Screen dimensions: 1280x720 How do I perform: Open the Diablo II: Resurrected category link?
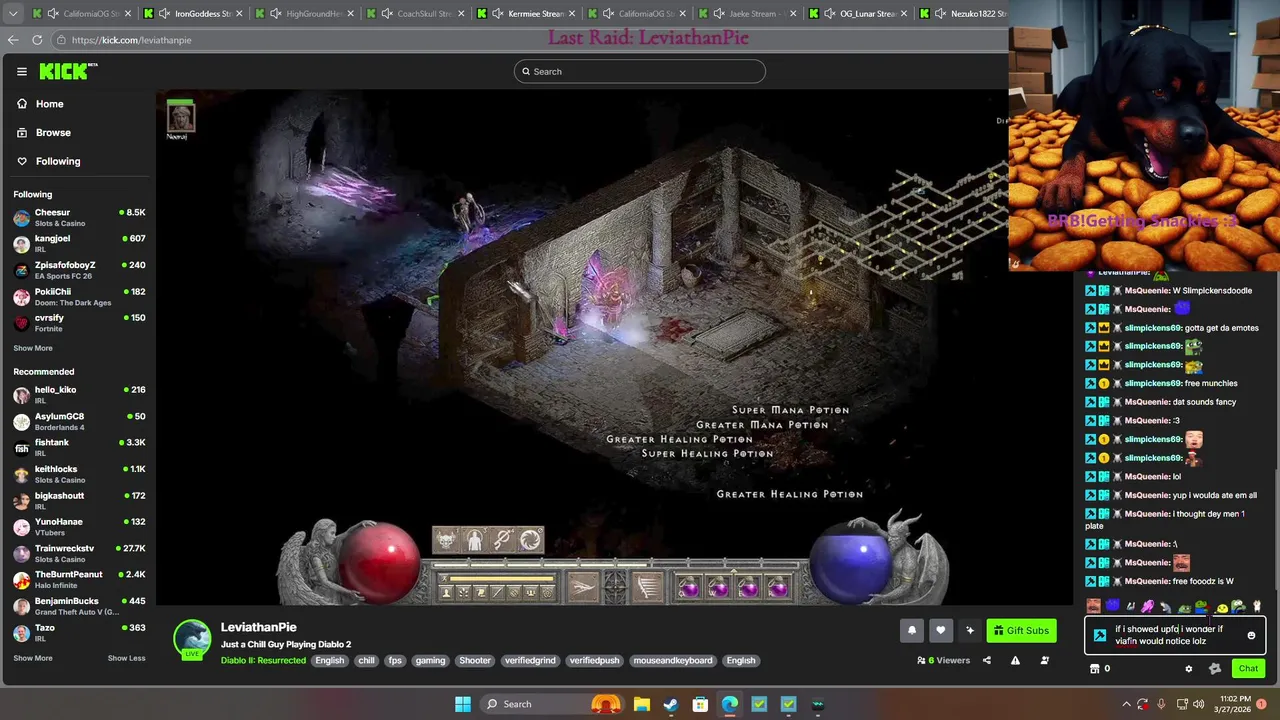pyautogui.click(x=263, y=660)
